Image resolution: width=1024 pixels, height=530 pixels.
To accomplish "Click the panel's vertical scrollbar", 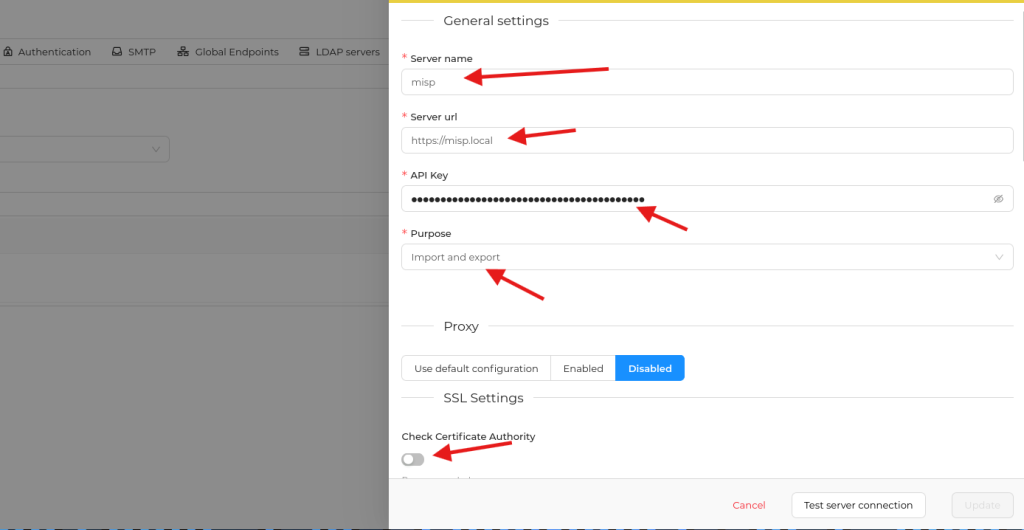I will coord(1020,80).
